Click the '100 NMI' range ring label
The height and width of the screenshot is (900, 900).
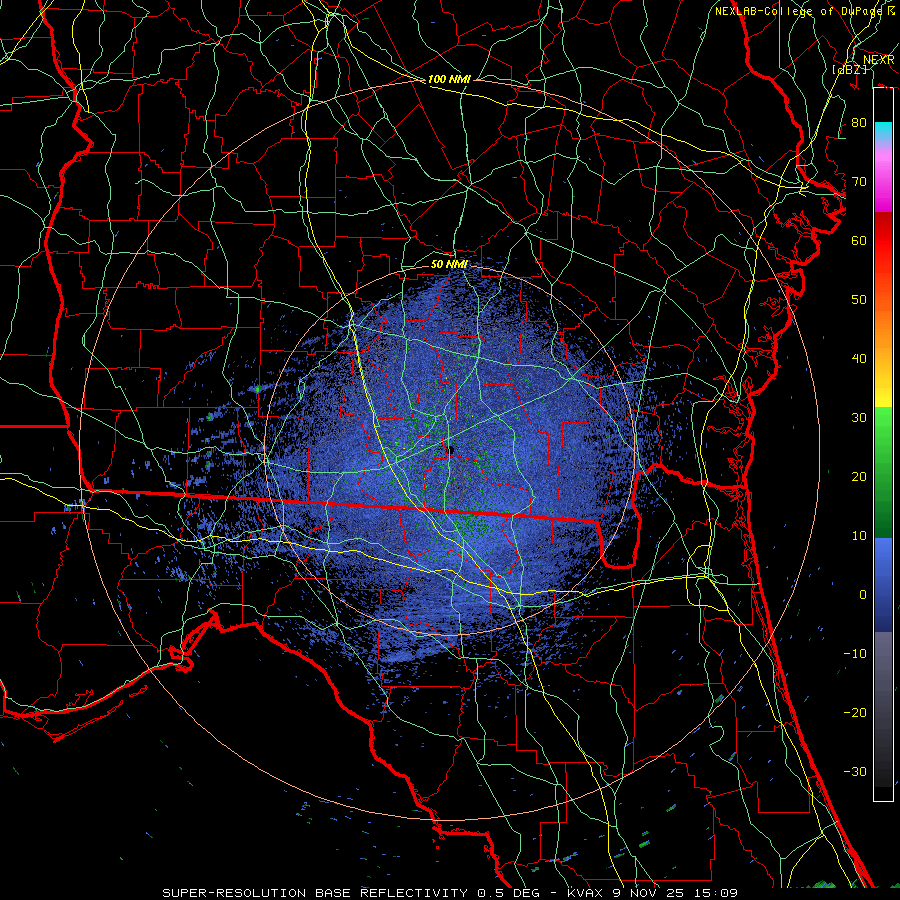(x=449, y=79)
